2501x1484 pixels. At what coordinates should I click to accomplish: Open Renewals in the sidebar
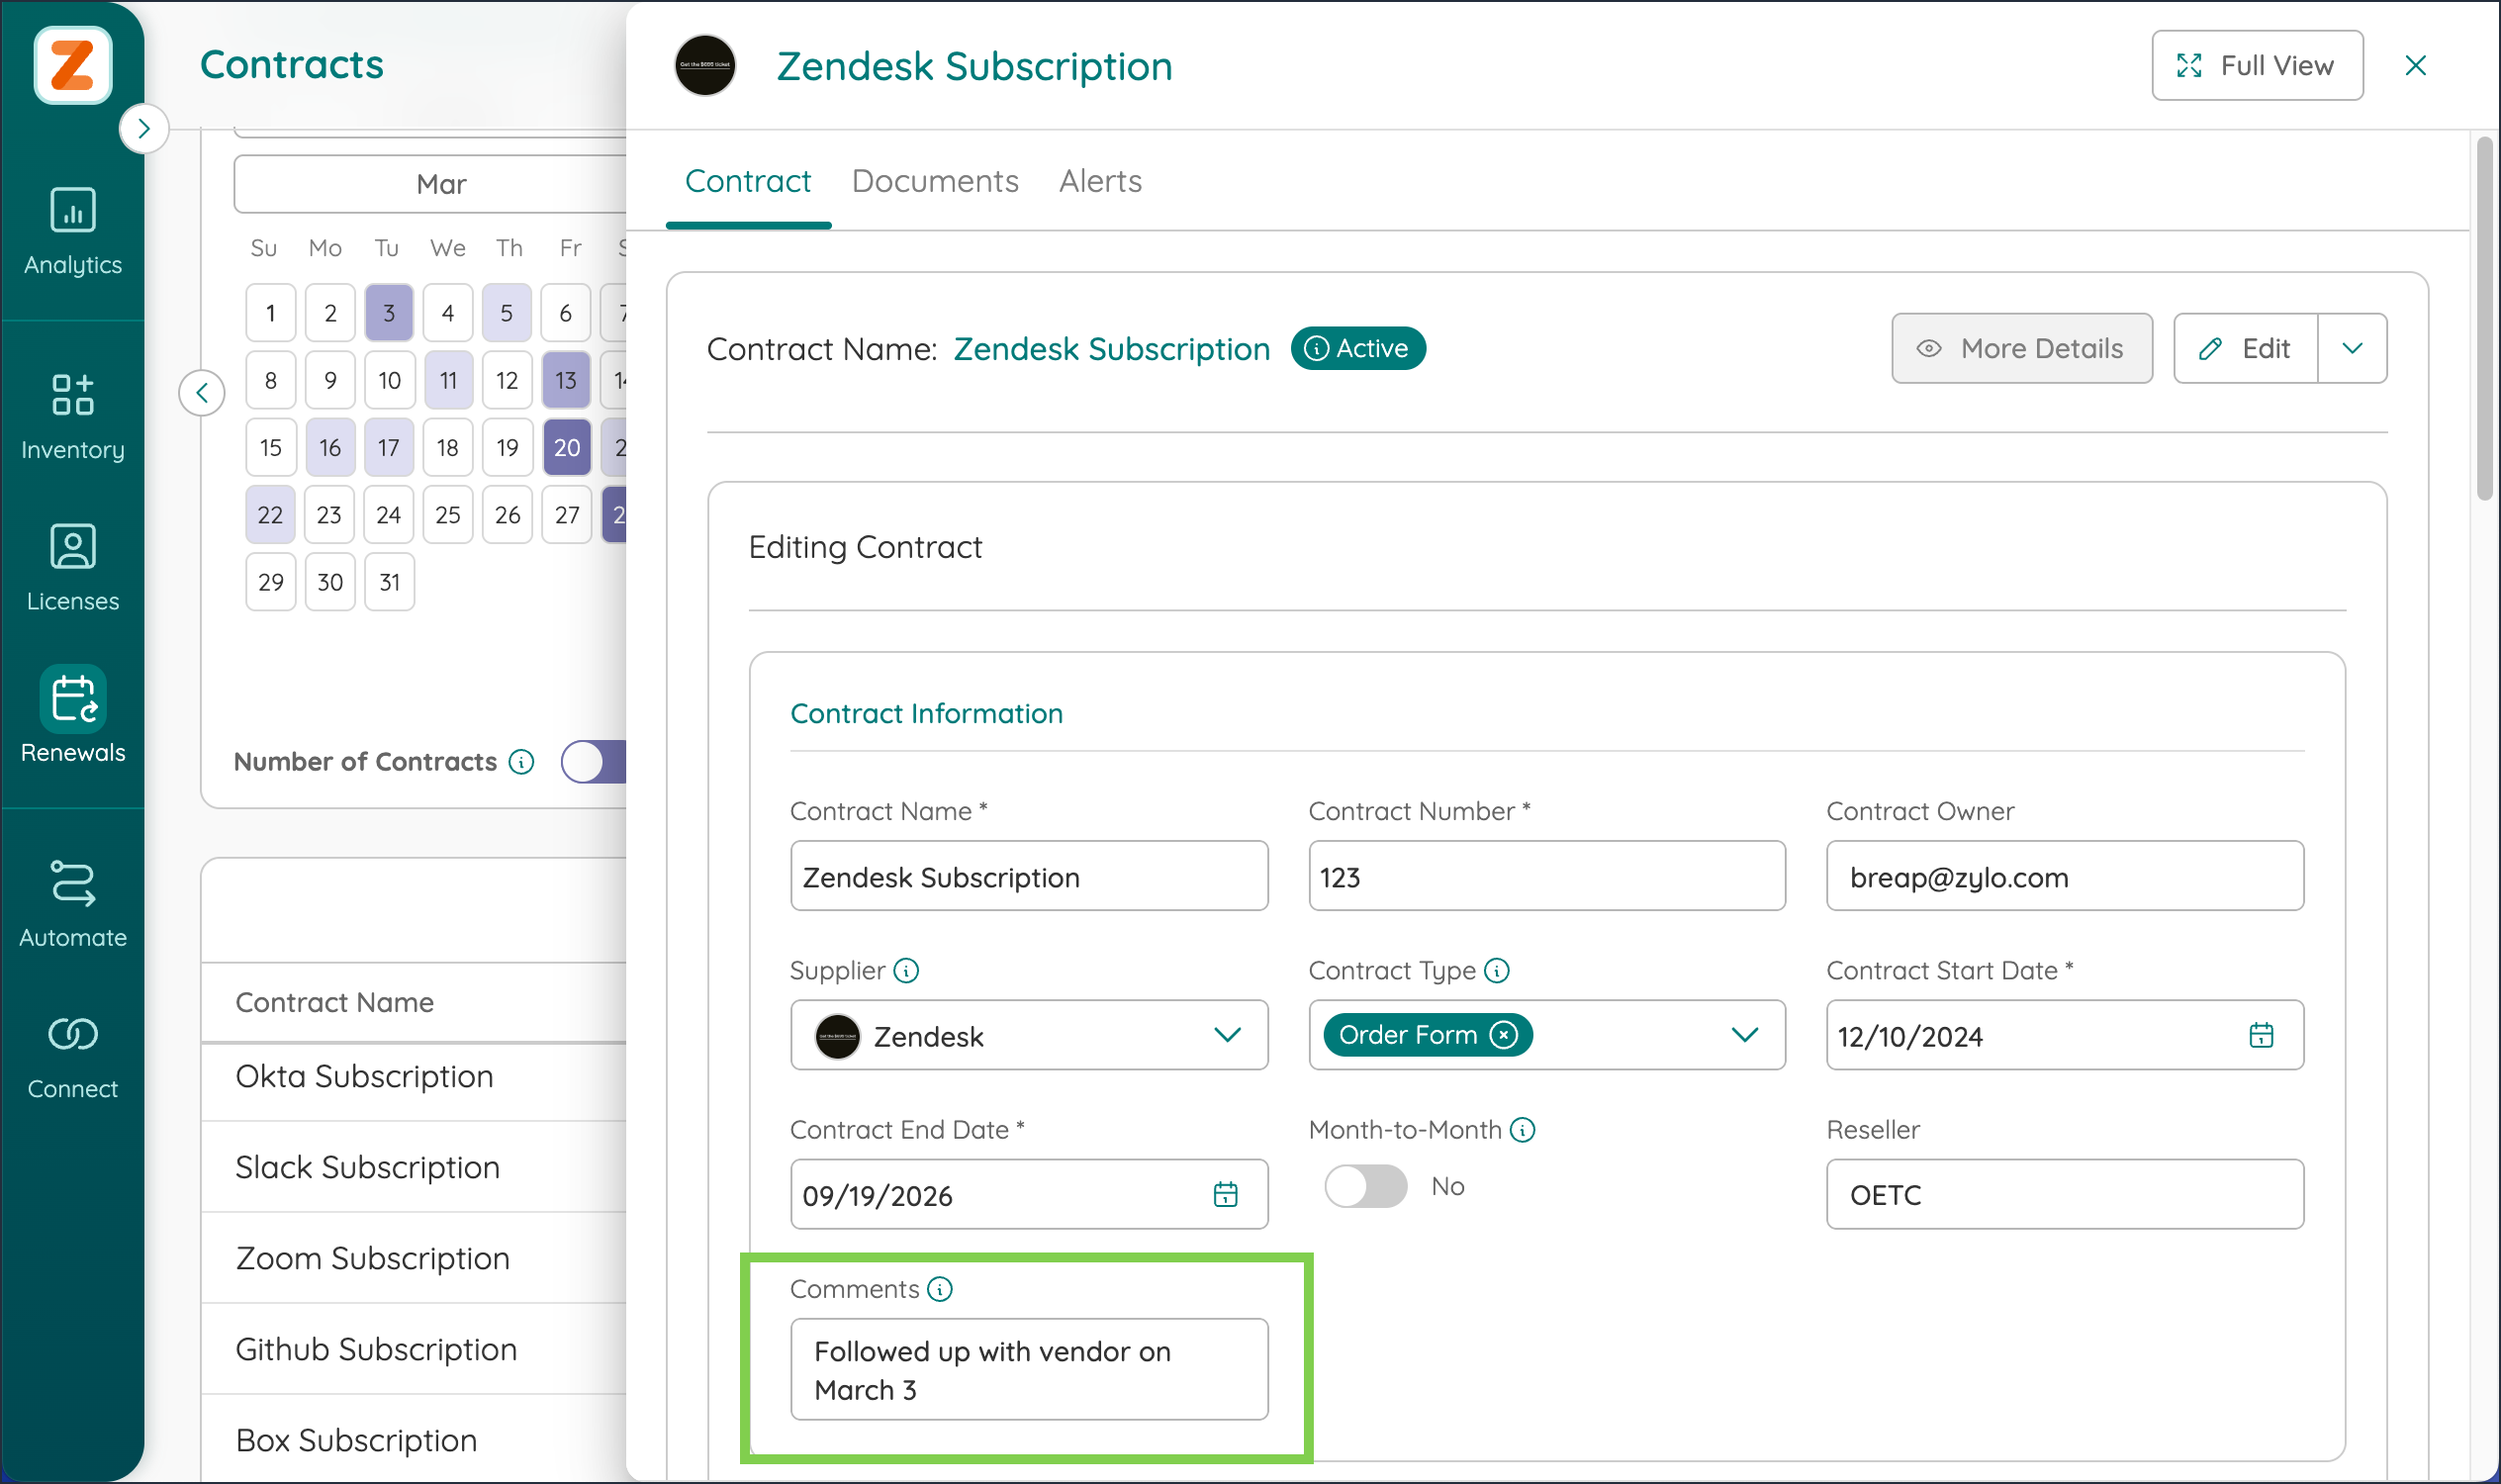pyautogui.click(x=72, y=716)
